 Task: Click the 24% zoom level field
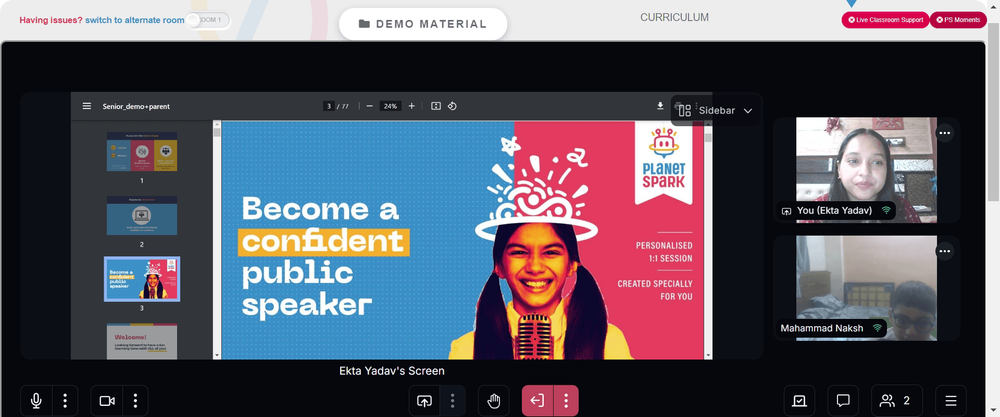point(390,106)
